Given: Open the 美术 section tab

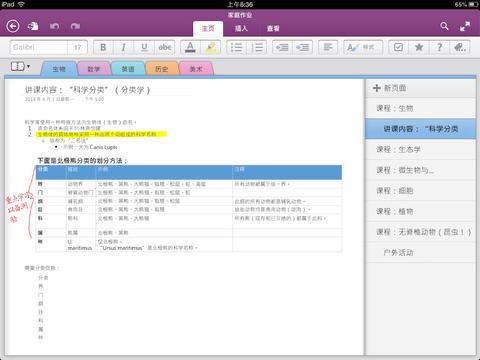Looking at the screenshot, I should 196,69.
